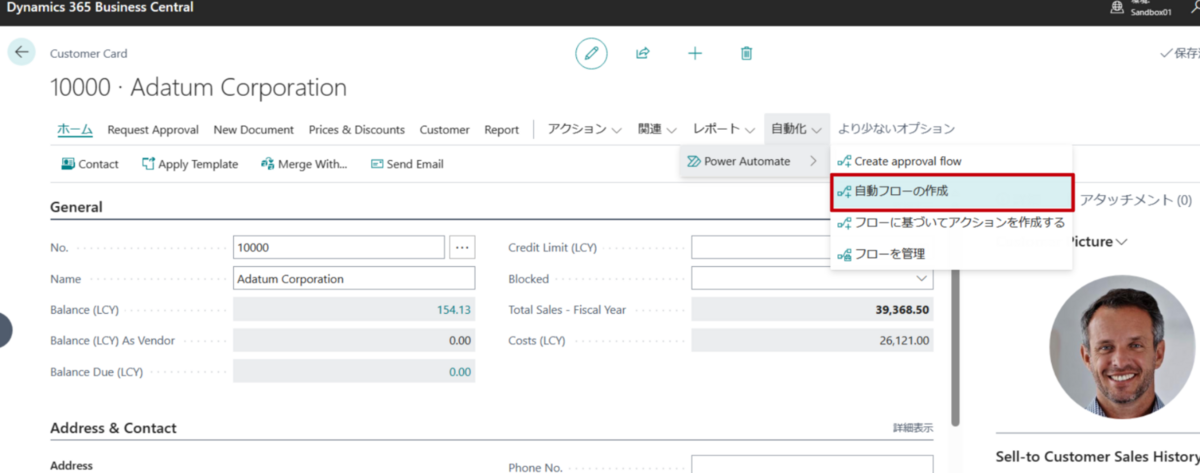This screenshot has height=473, width=1200.
Task: Expand the レポート dropdown
Action: point(724,129)
